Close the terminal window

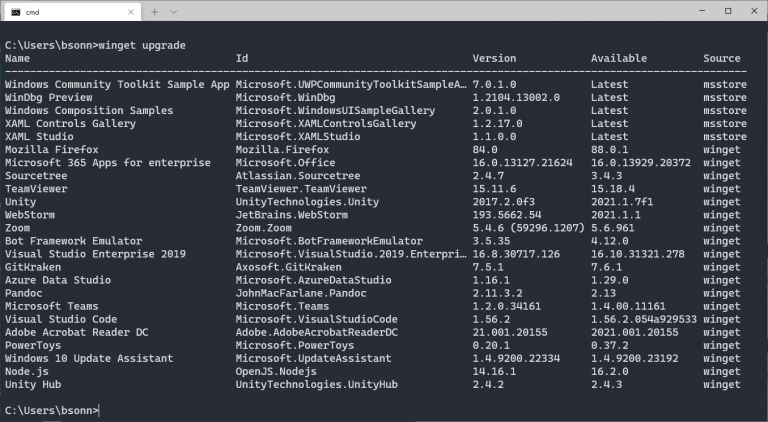(x=754, y=11)
